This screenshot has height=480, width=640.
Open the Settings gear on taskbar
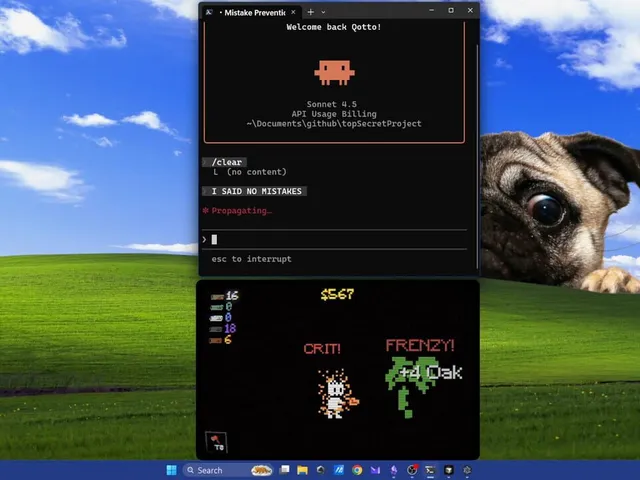(x=467, y=470)
